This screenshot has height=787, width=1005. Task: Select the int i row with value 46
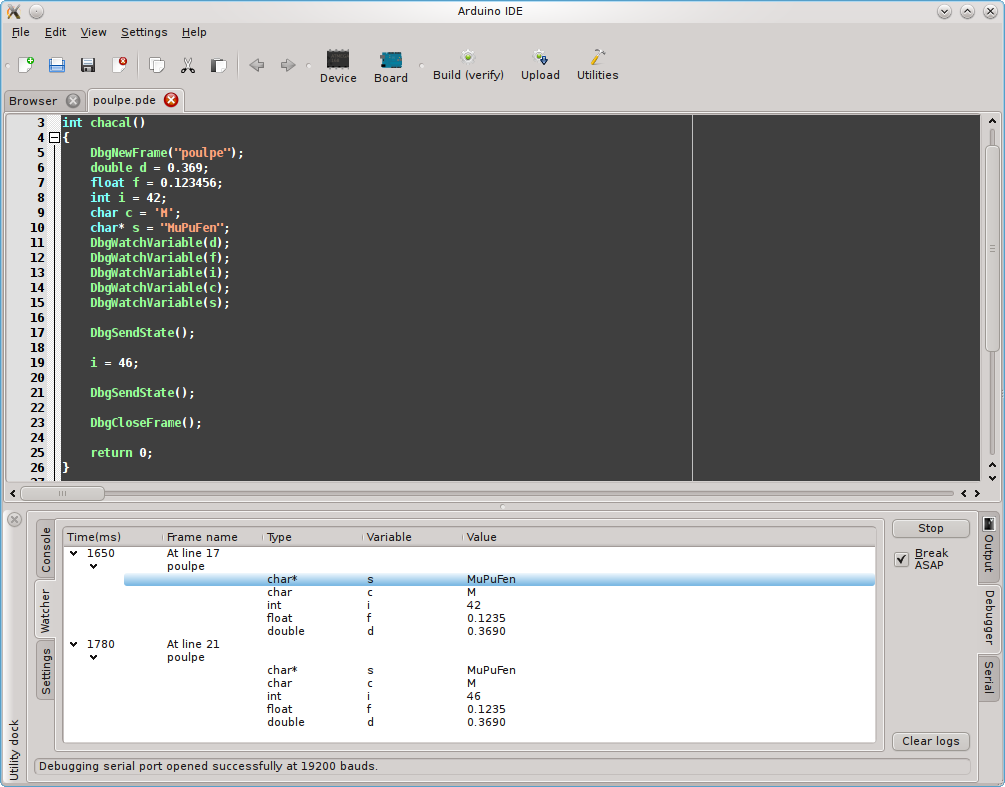tap(499, 697)
